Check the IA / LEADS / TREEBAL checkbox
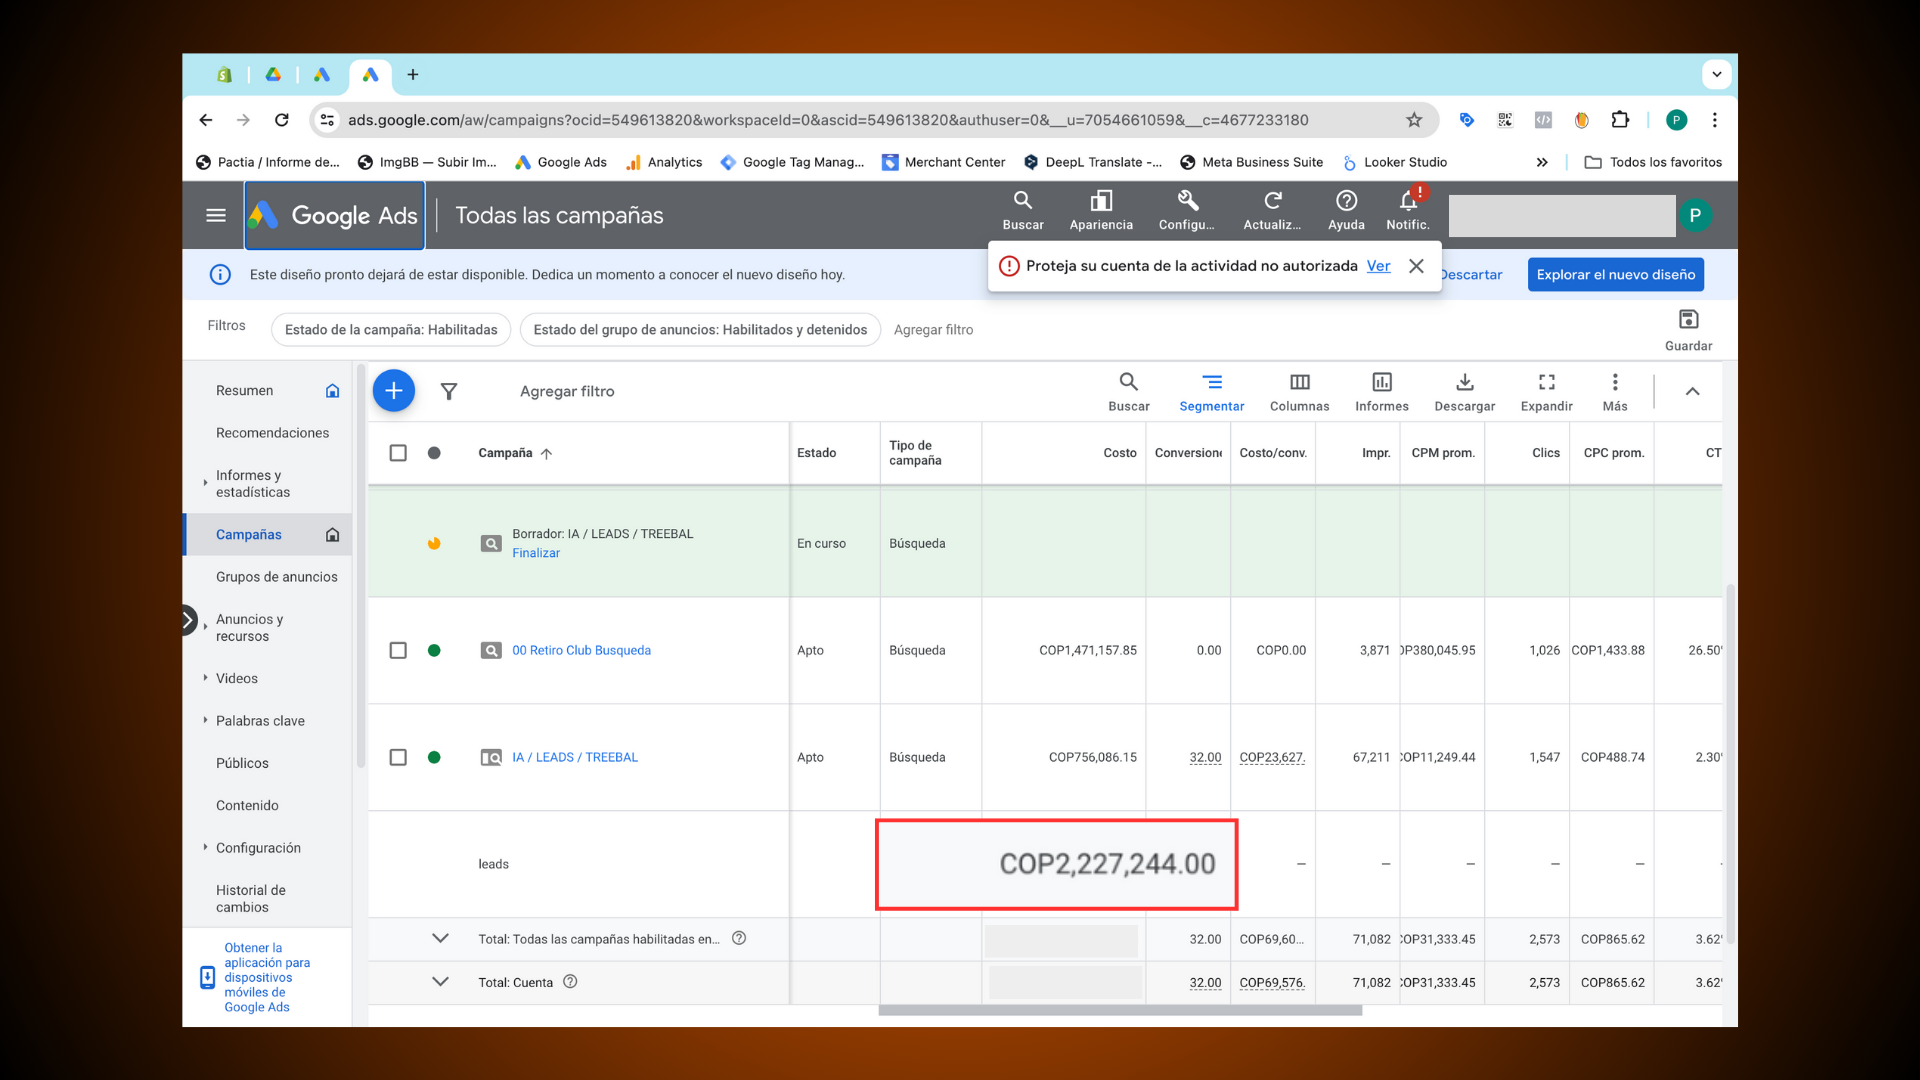The height and width of the screenshot is (1080, 1920). 398,758
